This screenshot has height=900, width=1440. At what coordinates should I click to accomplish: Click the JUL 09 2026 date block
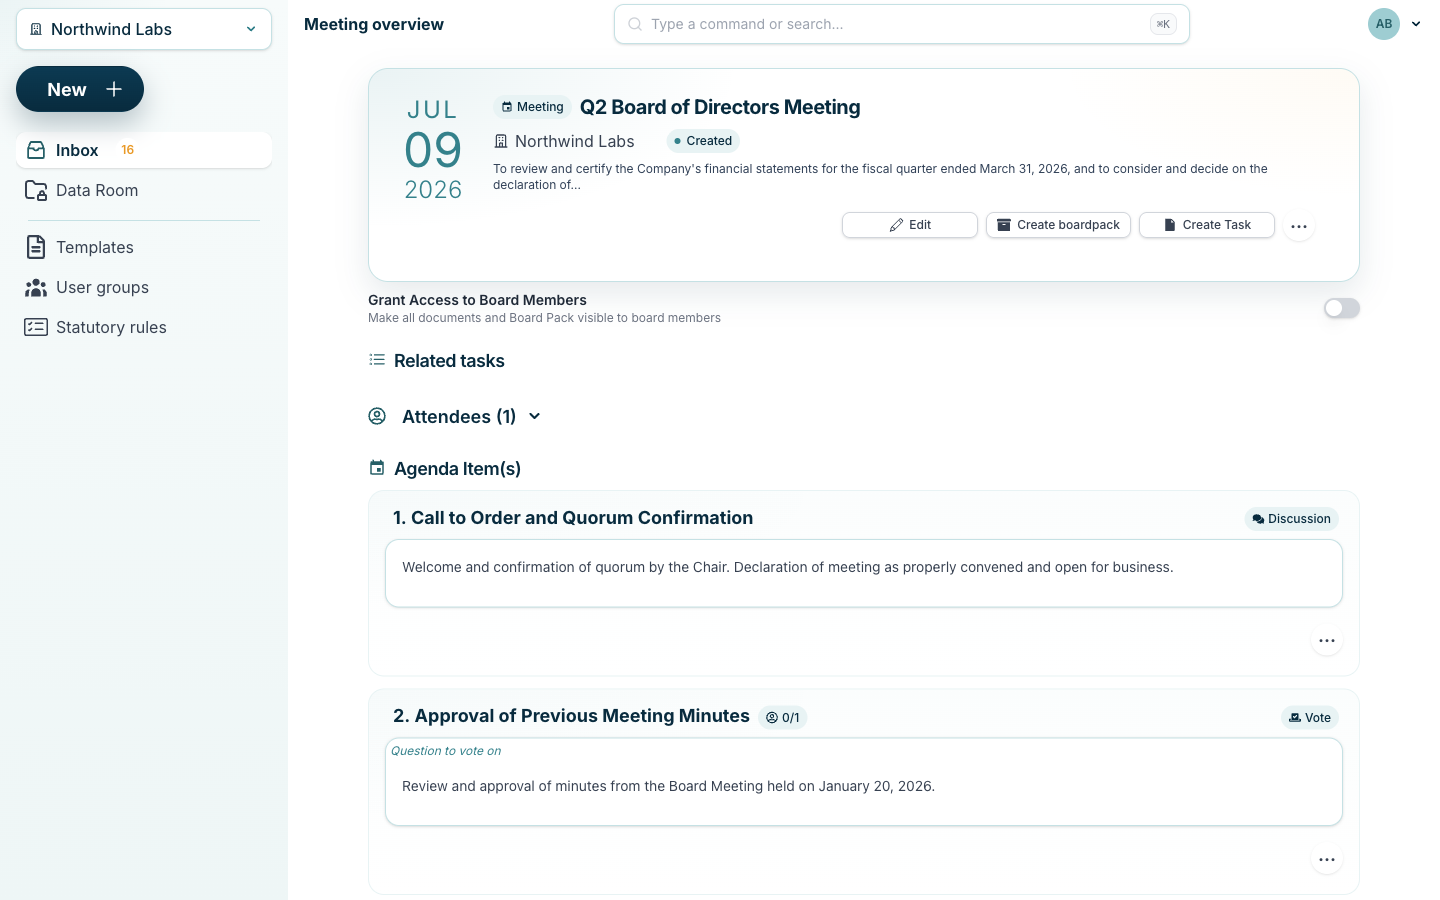click(433, 150)
